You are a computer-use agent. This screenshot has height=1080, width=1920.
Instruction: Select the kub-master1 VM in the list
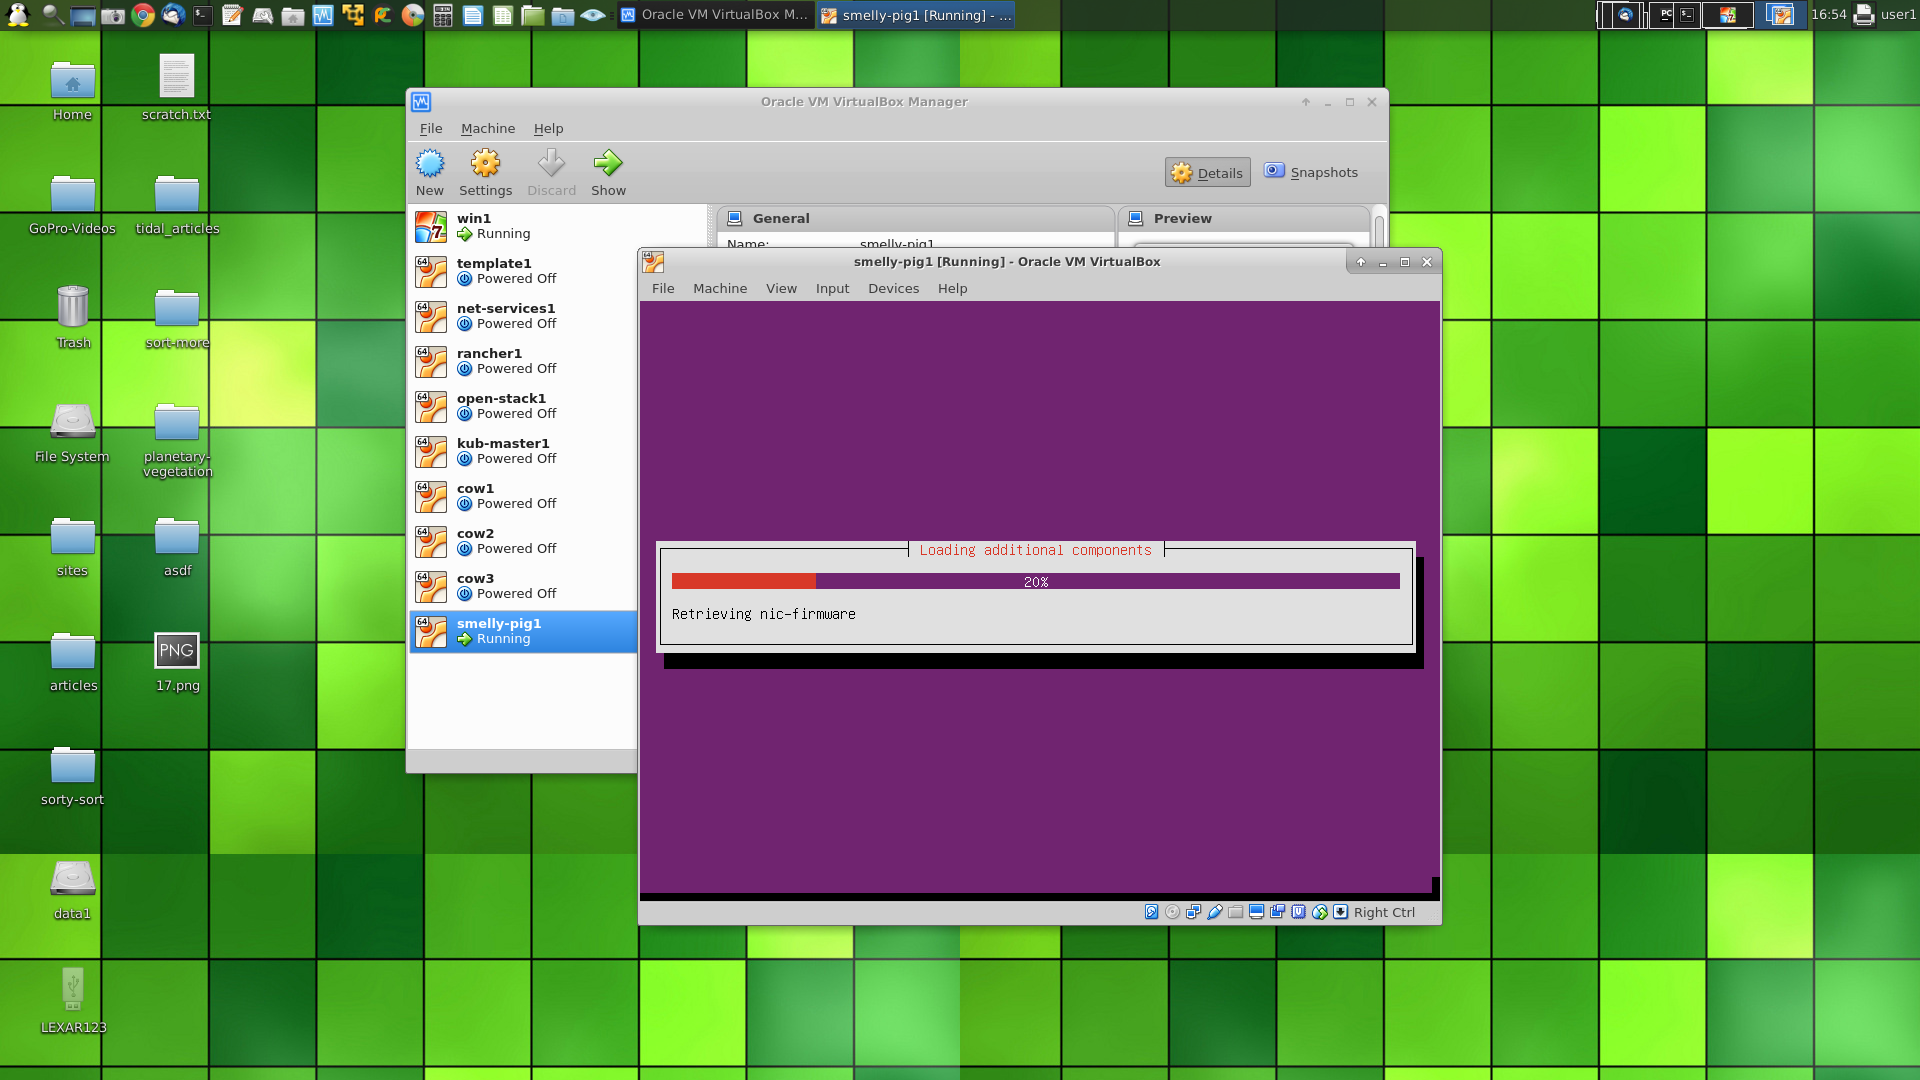[x=523, y=452]
